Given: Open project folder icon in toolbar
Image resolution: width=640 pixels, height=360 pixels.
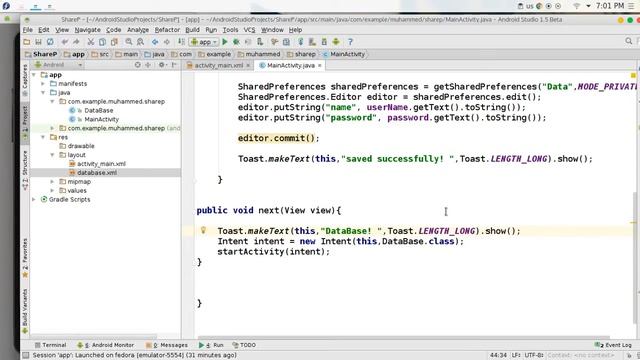Looking at the screenshot, I should click(x=27, y=42).
